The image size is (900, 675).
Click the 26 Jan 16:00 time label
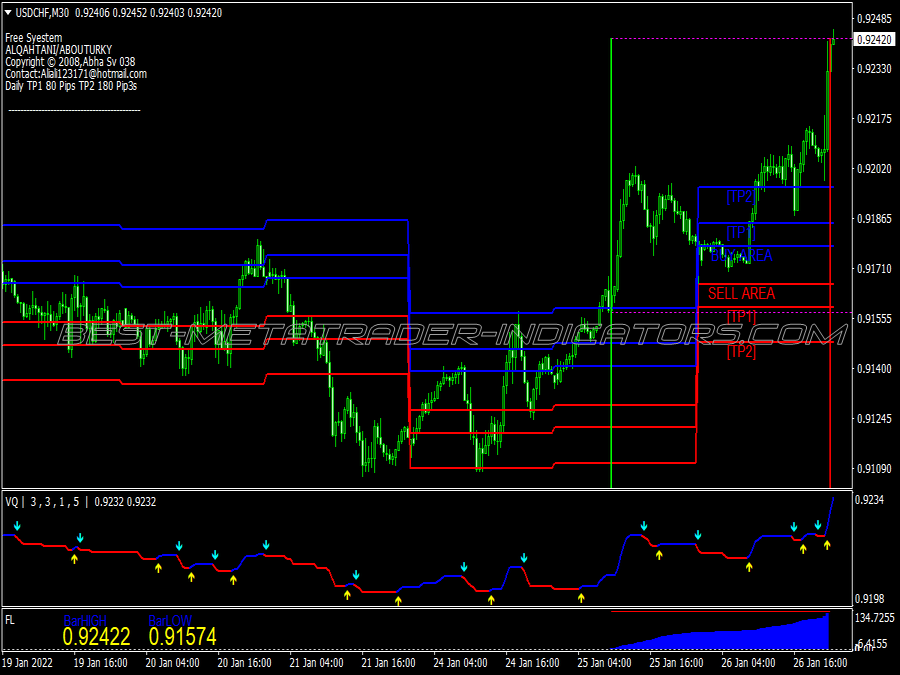[820, 662]
